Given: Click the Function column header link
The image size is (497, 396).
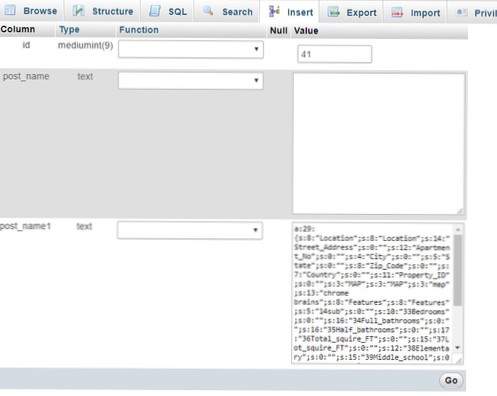Looking at the screenshot, I should coord(139,30).
